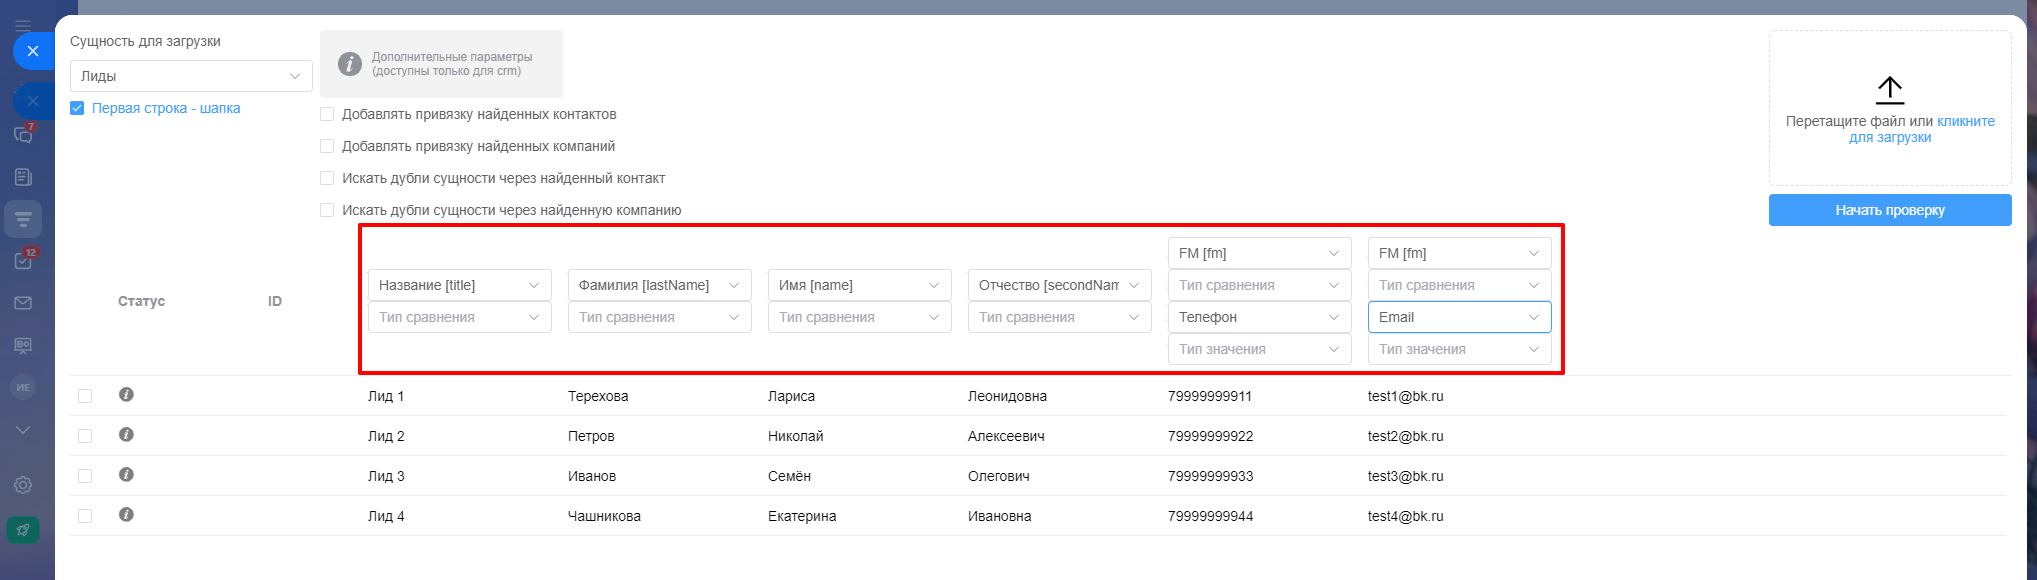The width and height of the screenshot is (2037, 580).
Task: Click the green rocket icon in sidebar
Action: coord(23,529)
